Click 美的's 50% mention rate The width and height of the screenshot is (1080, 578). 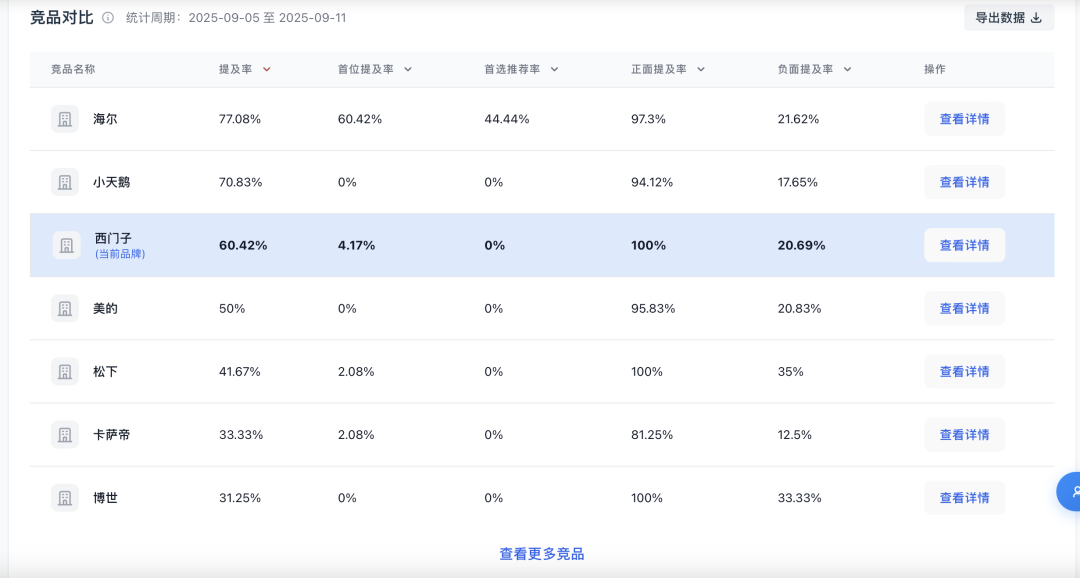click(232, 309)
